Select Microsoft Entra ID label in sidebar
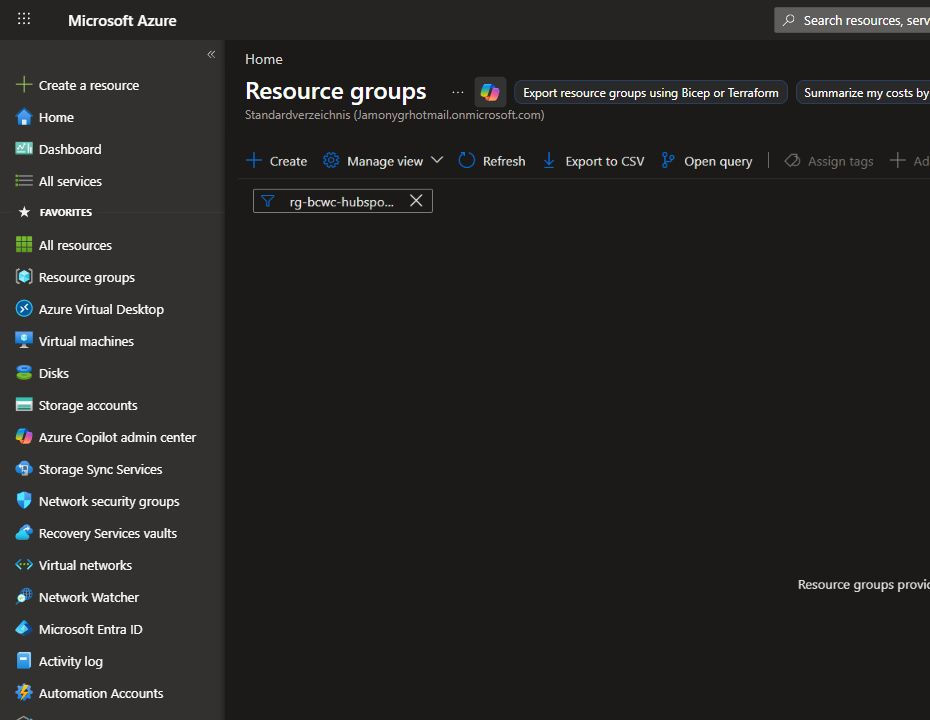The width and height of the screenshot is (930, 720). pos(91,630)
